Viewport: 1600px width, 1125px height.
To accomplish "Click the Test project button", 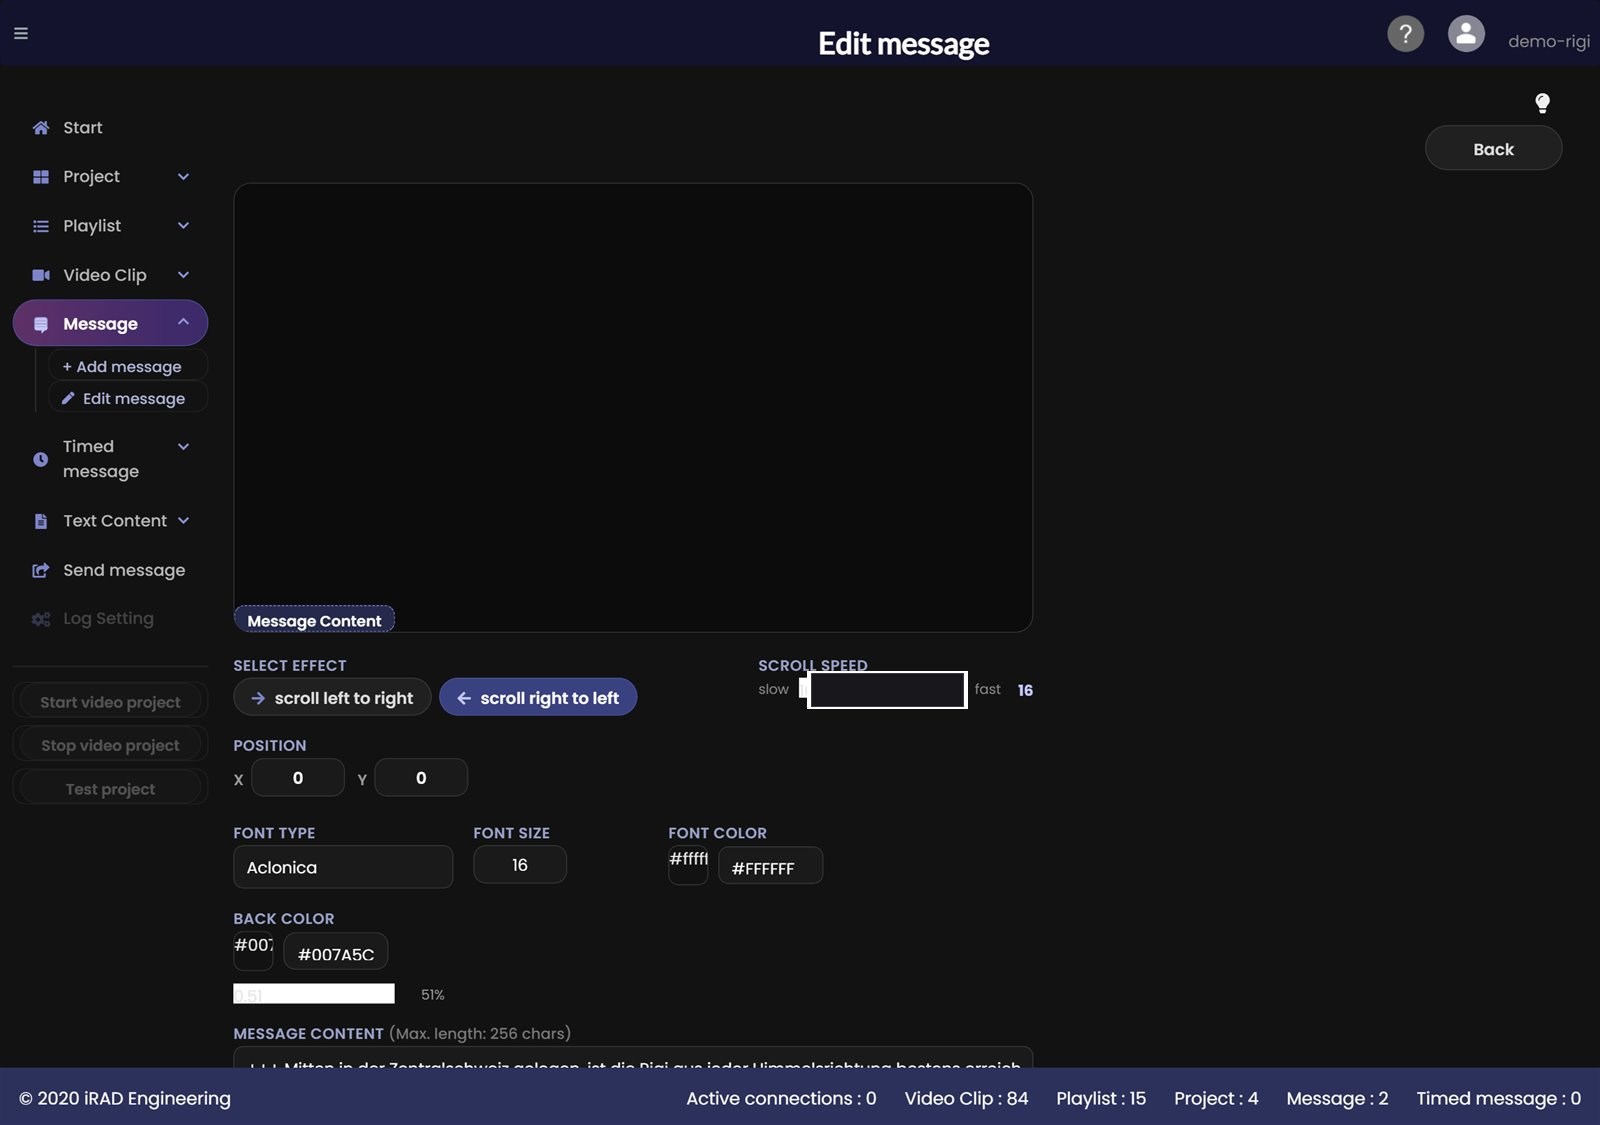I will coord(110,789).
